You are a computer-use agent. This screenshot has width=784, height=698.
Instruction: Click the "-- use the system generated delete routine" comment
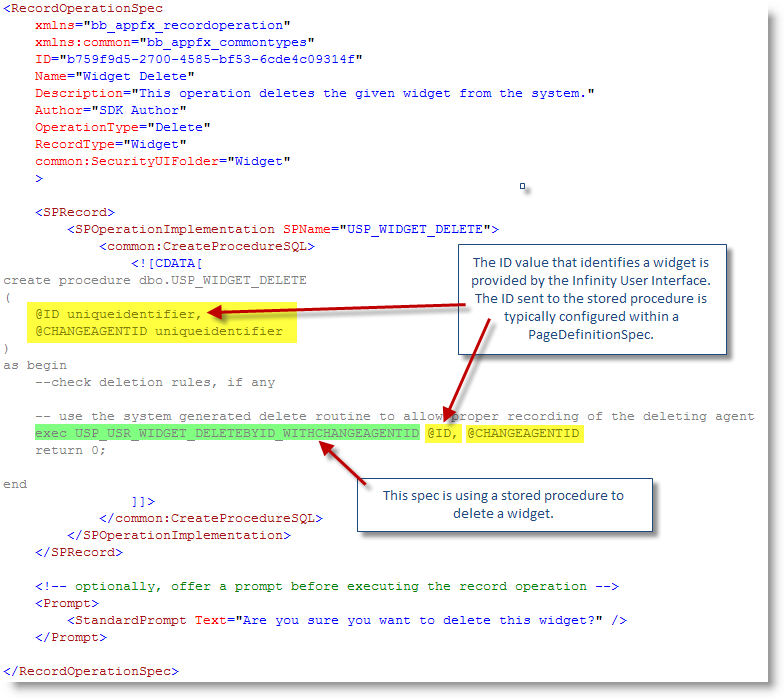tap(394, 416)
